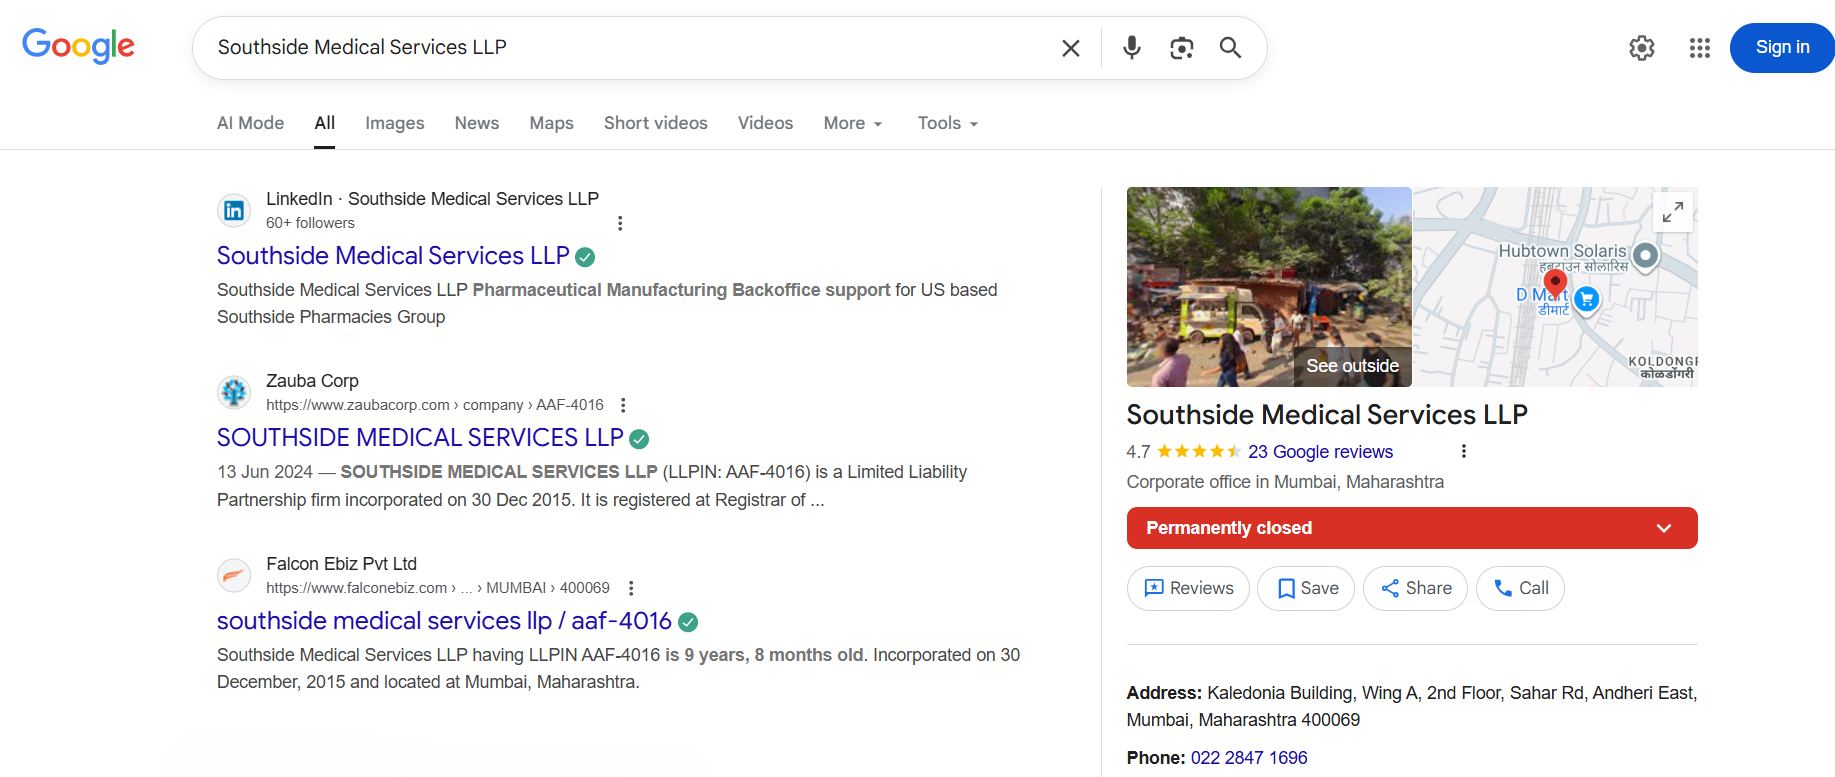Click the Reviews button
Screen dimensions: 1835x777
[x=1188, y=588]
